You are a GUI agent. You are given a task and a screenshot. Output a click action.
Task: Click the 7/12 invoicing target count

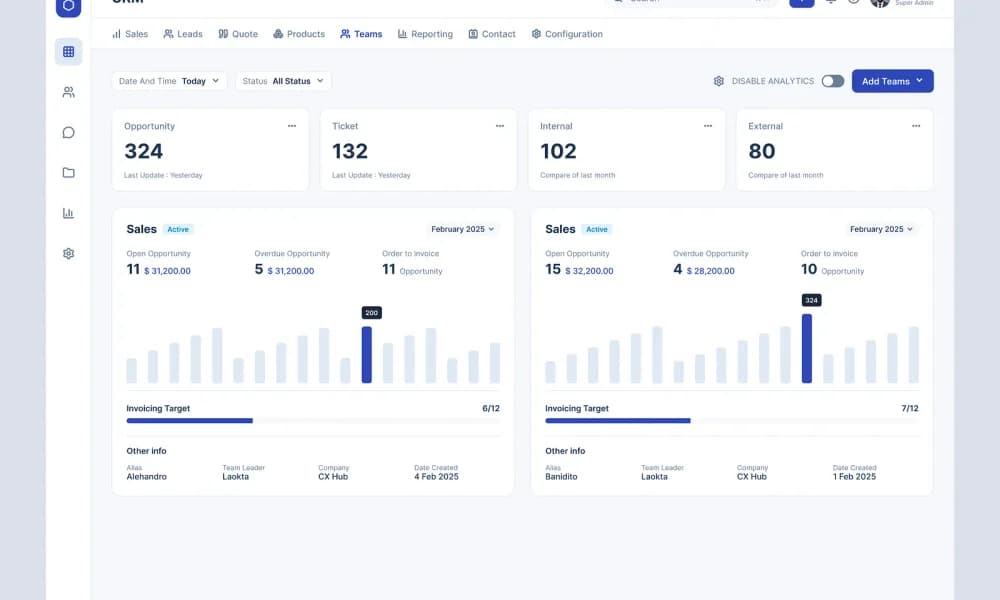[910, 409]
